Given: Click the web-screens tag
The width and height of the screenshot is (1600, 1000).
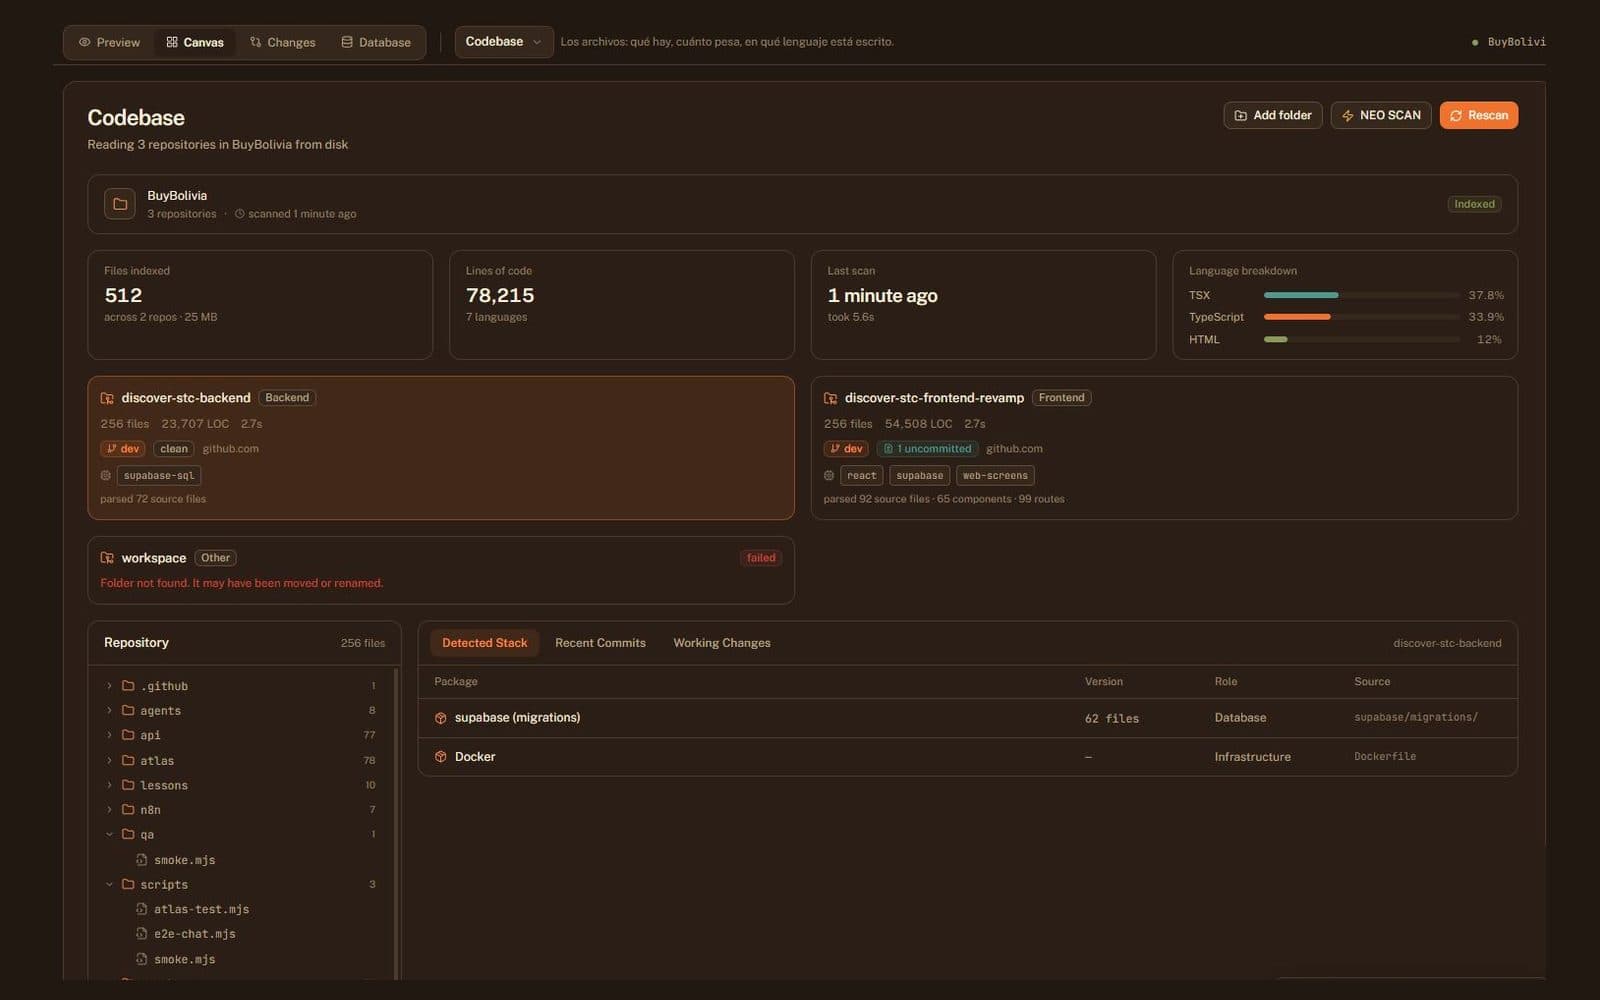Looking at the screenshot, I should click(x=995, y=476).
